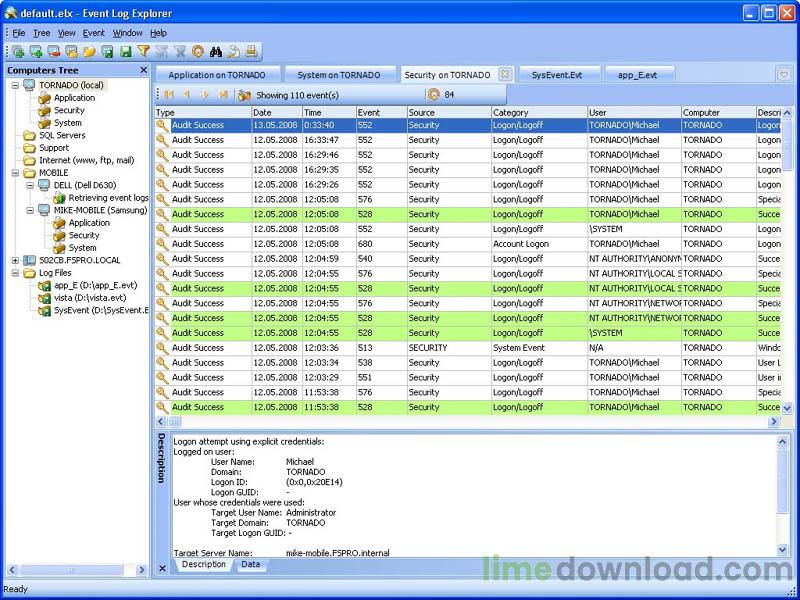The height and width of the screenshot is (600, 800).
Task: Collapse the TORNADO (local) tree node
Action: [x=16, y=85]
